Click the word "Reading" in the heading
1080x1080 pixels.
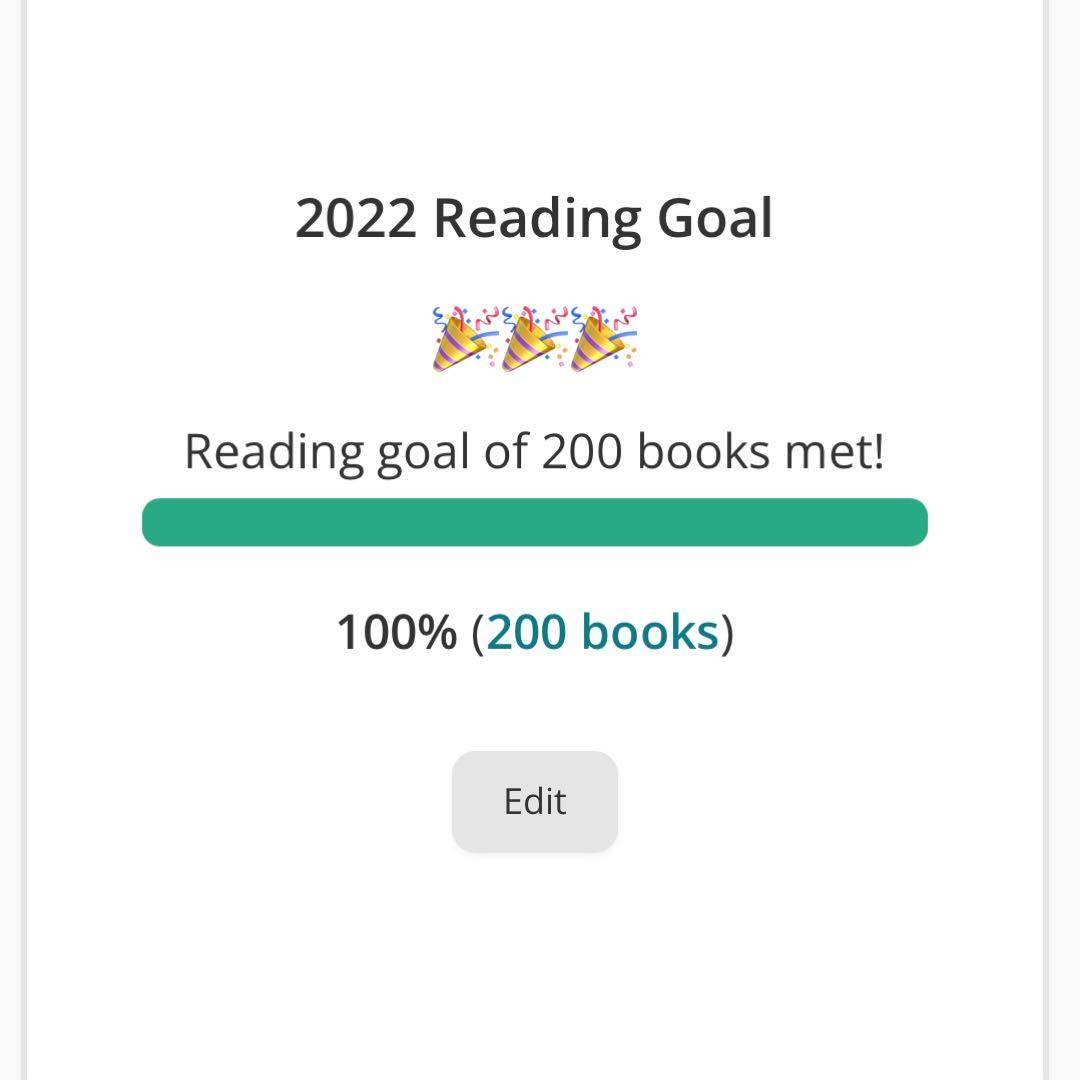click(x=535, y=218)
